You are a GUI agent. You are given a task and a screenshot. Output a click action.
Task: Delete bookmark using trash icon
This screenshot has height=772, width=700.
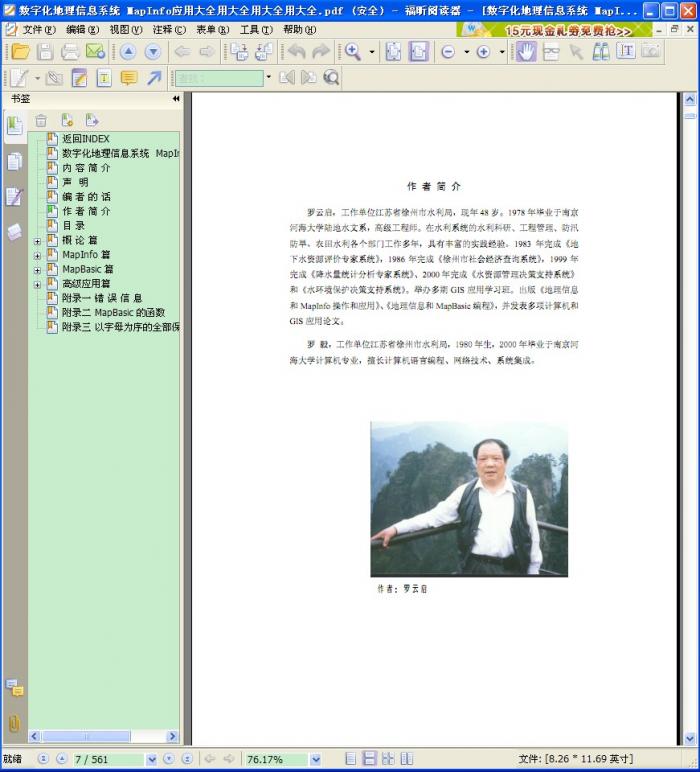[x=41, y=120]
